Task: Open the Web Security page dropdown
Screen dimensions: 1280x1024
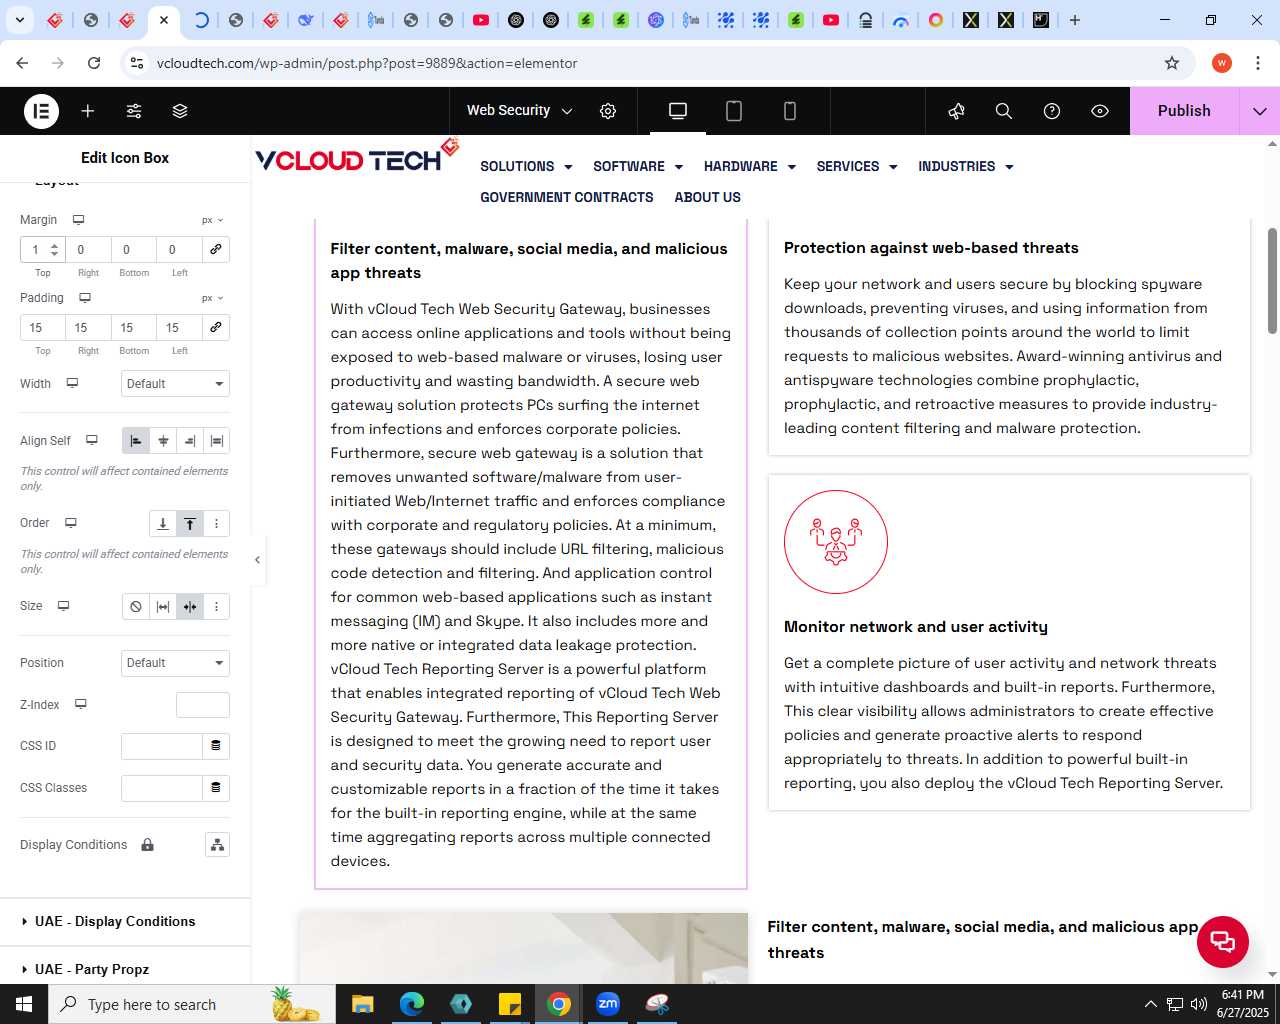Action: (519, 111)
